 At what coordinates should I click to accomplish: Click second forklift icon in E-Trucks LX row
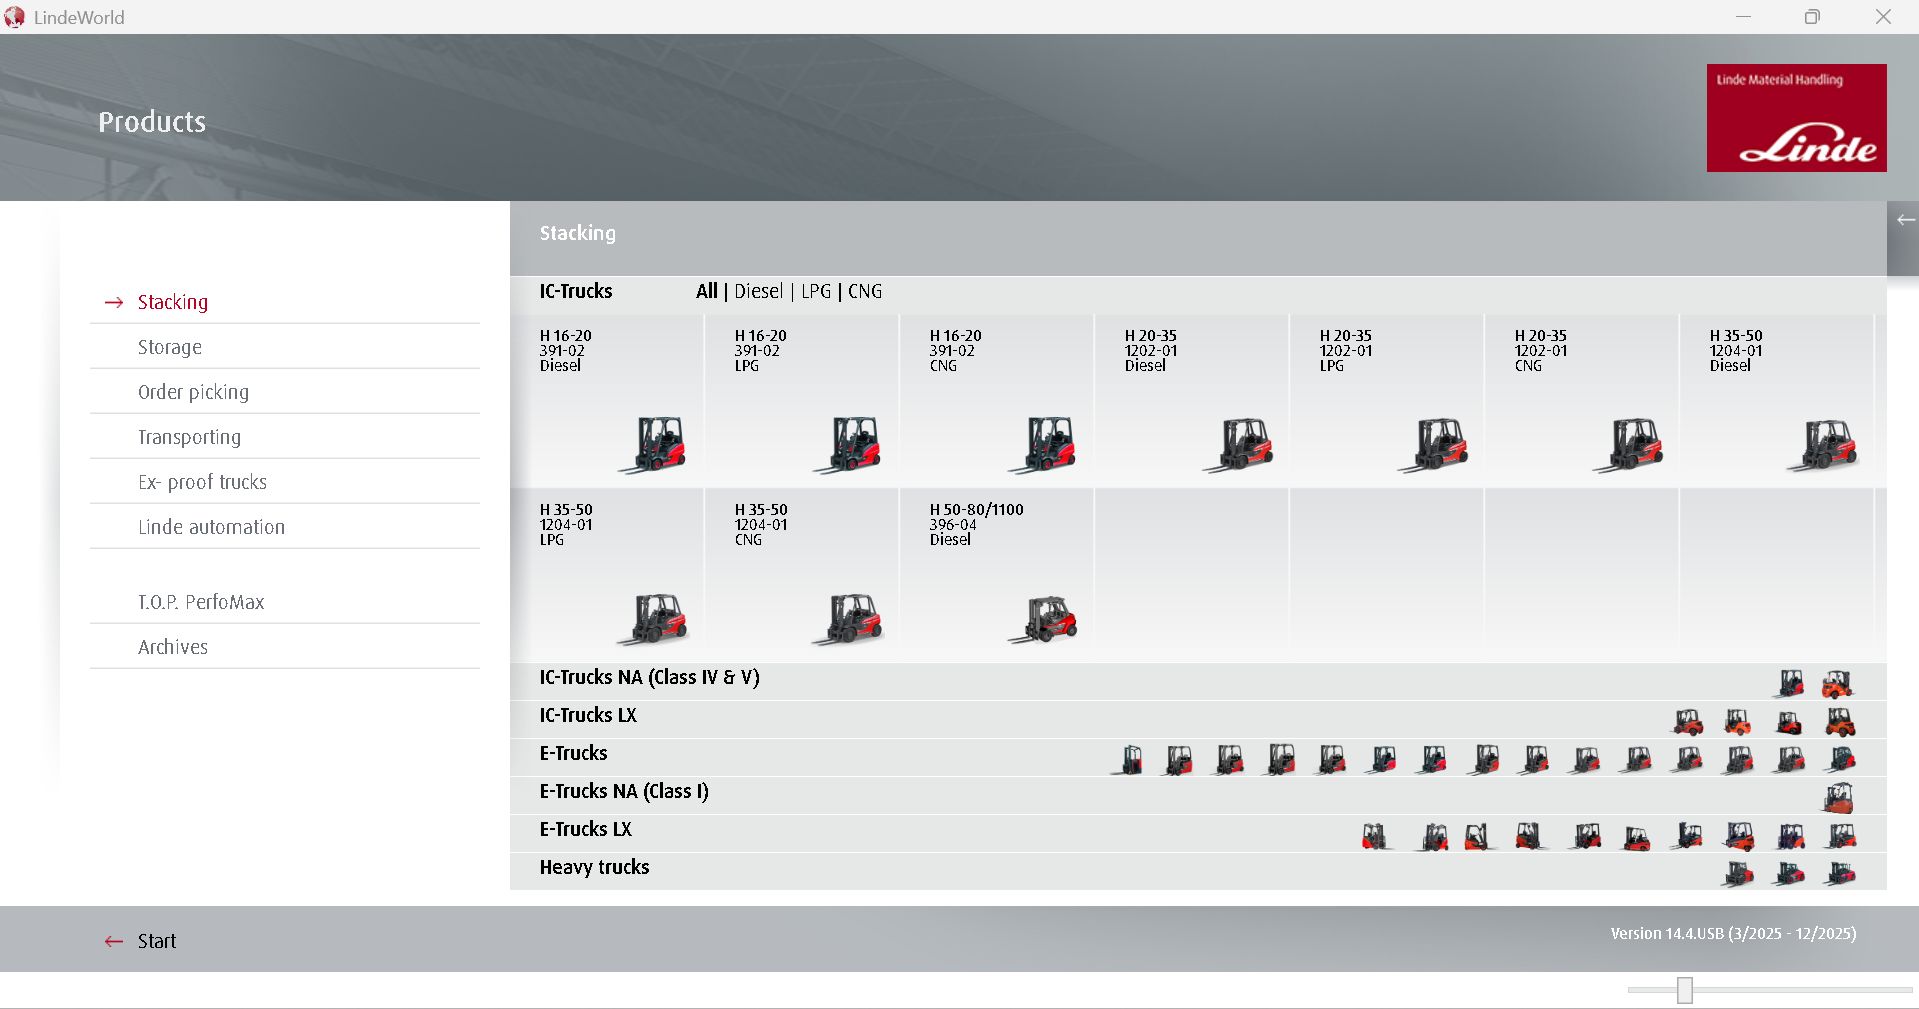click(1433, 836)
